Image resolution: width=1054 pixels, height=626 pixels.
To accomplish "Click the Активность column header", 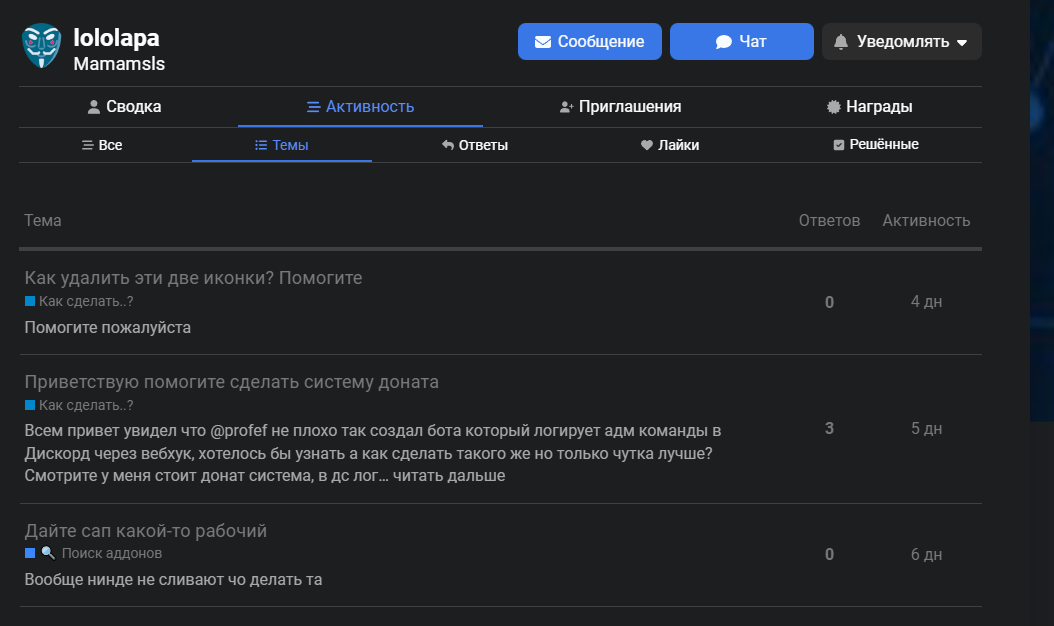I will tap(926, 221).
